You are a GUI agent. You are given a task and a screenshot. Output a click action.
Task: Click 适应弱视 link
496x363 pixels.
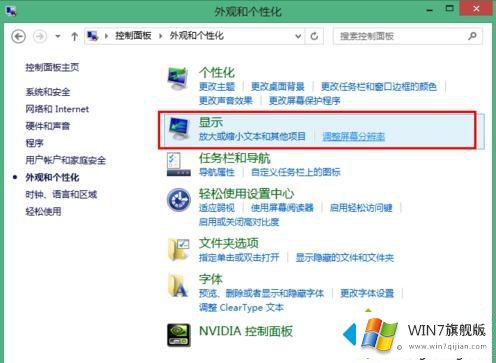217,208
